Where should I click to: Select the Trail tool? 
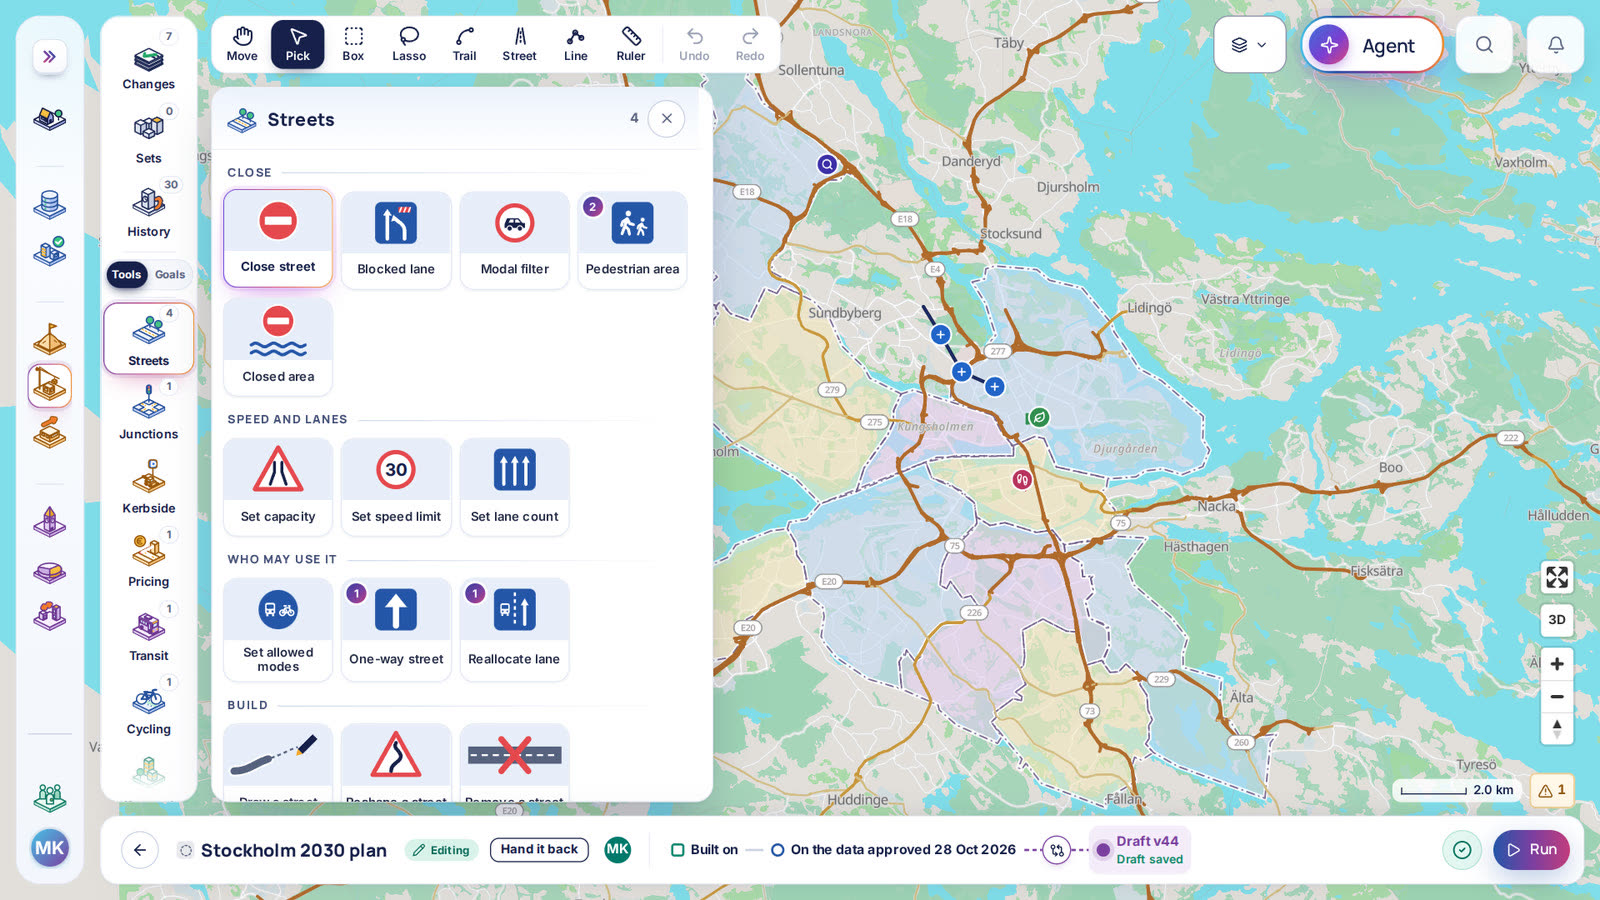point(464,44)
